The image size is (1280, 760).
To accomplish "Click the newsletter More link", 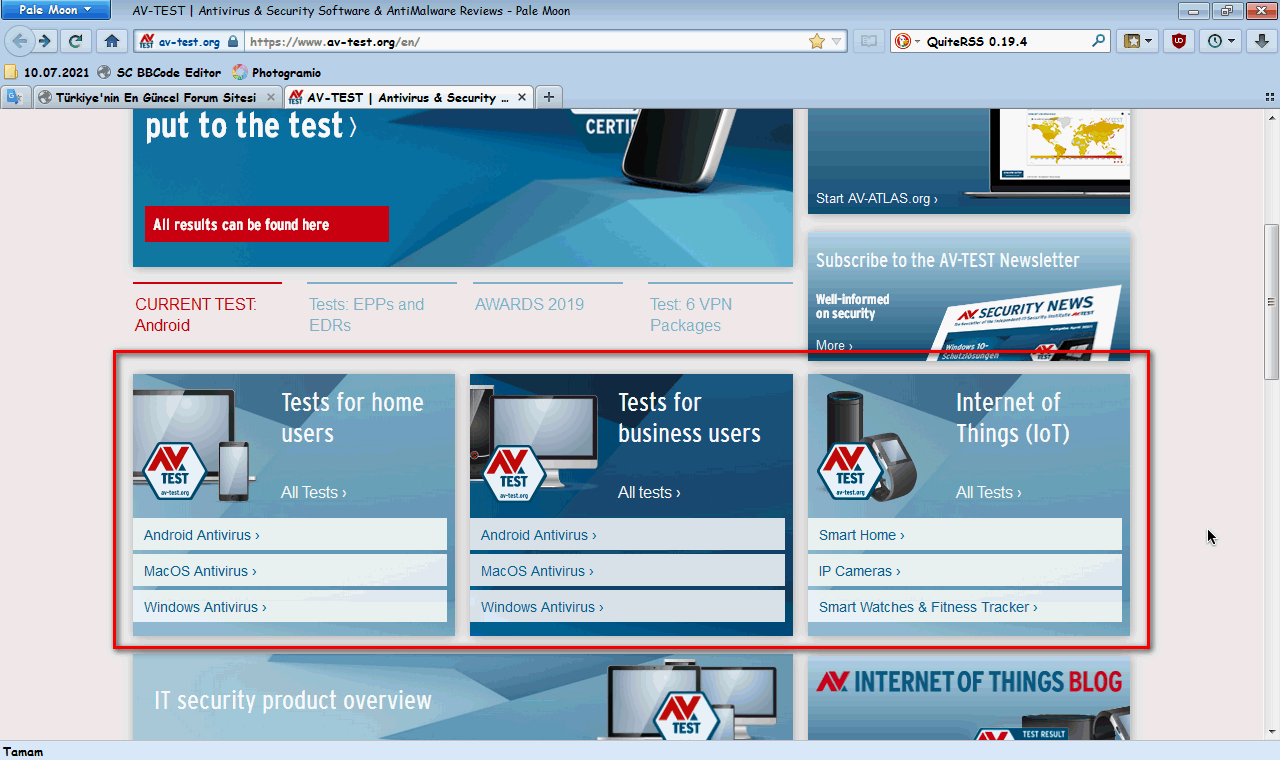I will [x=834, y=345].
